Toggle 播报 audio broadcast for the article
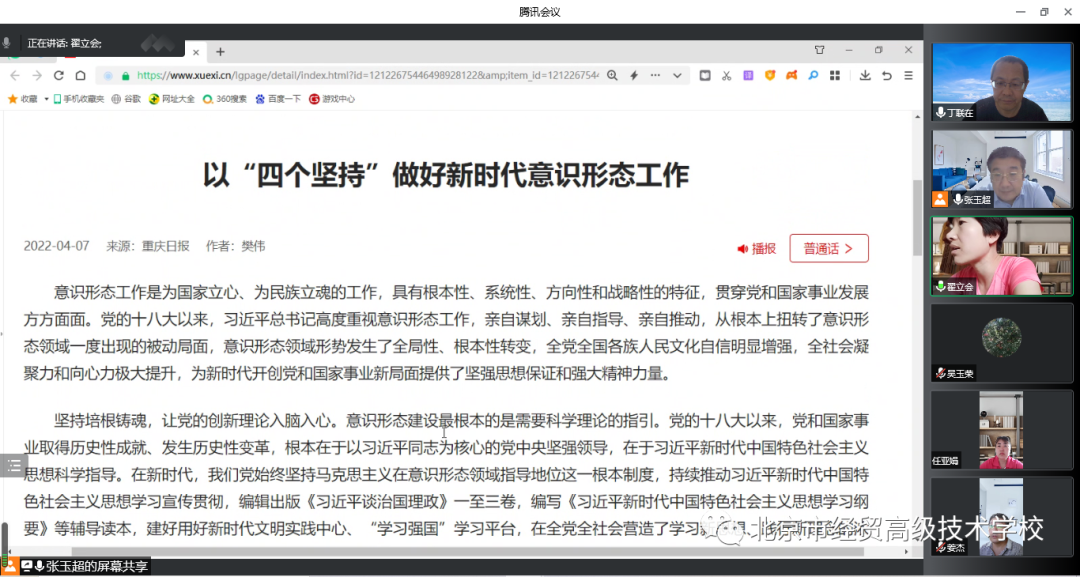The height and width of the screenshot is (577, 1080). (x=757, y=248)
